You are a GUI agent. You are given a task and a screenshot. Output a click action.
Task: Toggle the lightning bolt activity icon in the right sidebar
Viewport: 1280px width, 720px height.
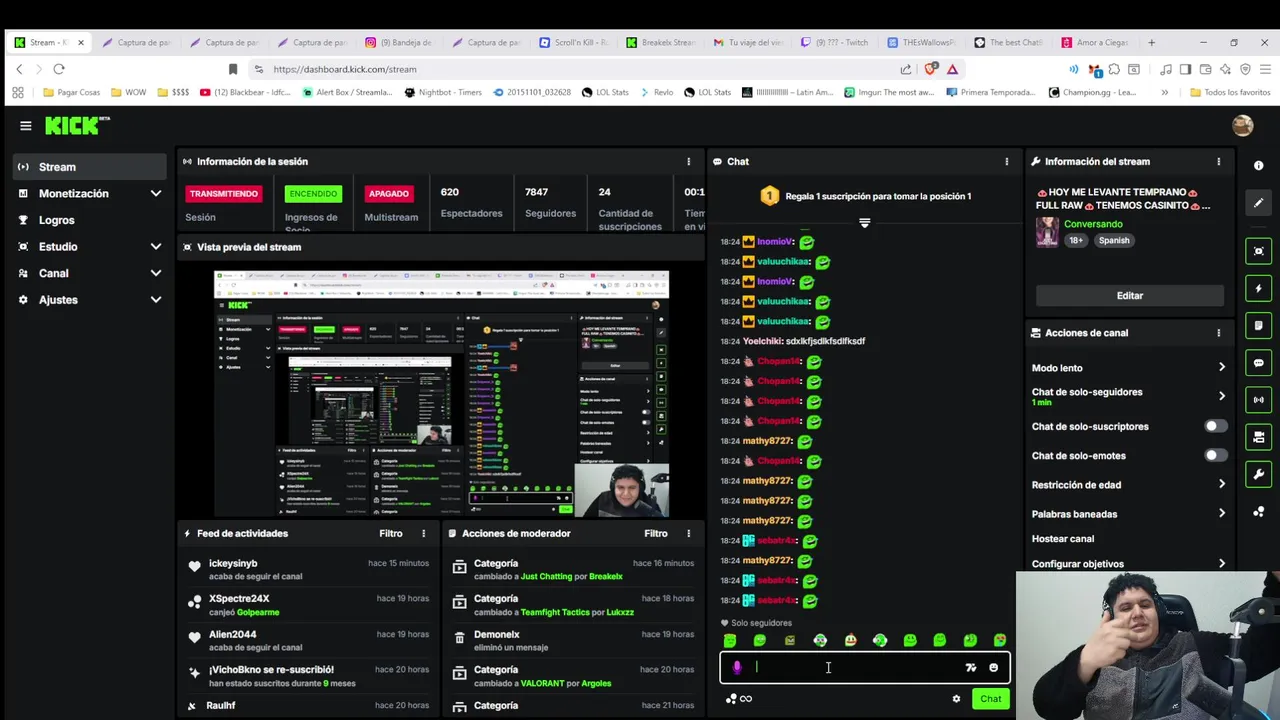click(x=1259, y=288)
